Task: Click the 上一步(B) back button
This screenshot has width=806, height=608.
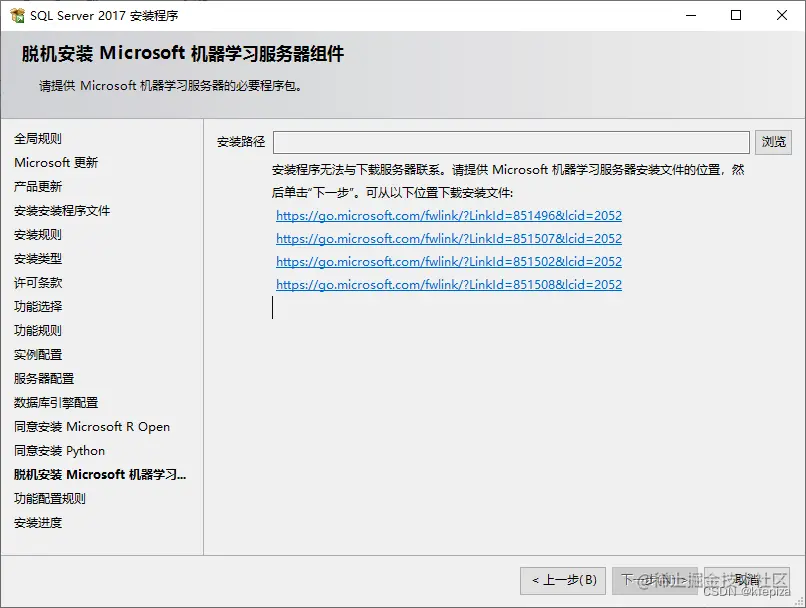Action: [x=563, y=581]
